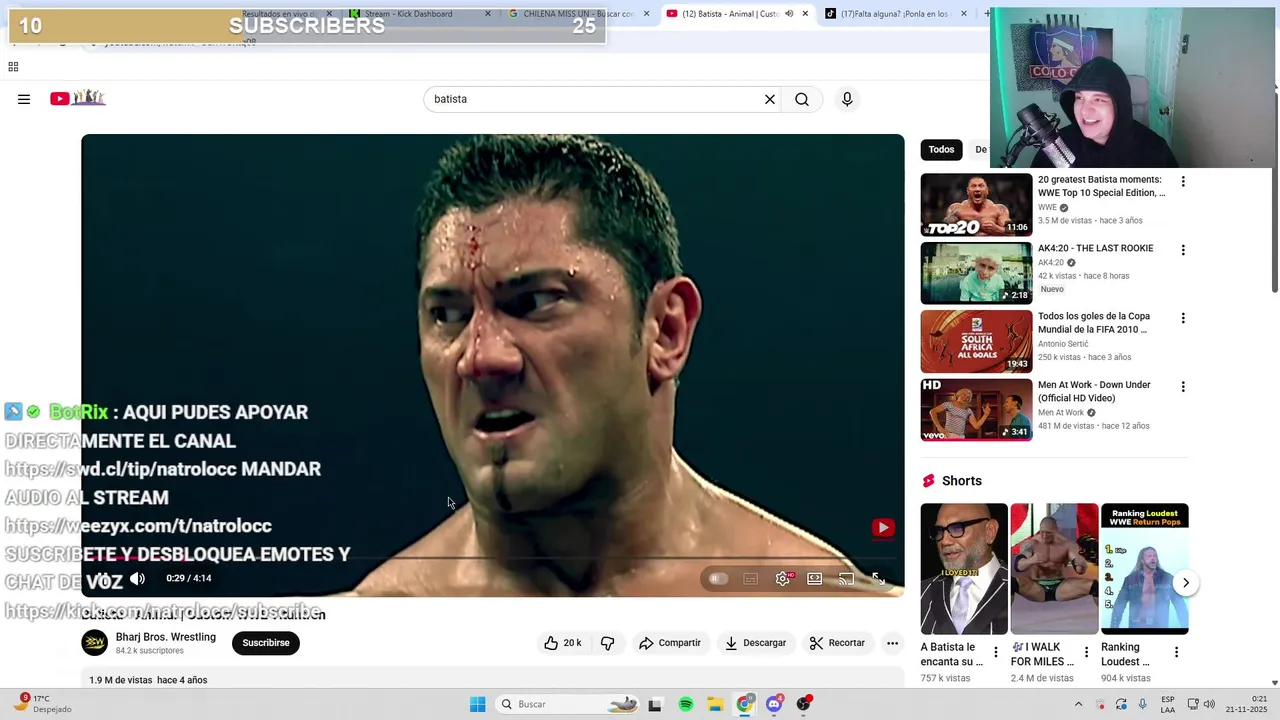Open 'Men At Work - Down Under' thumbnail
The image size is (1280, 720).
[x=976, y=410]
